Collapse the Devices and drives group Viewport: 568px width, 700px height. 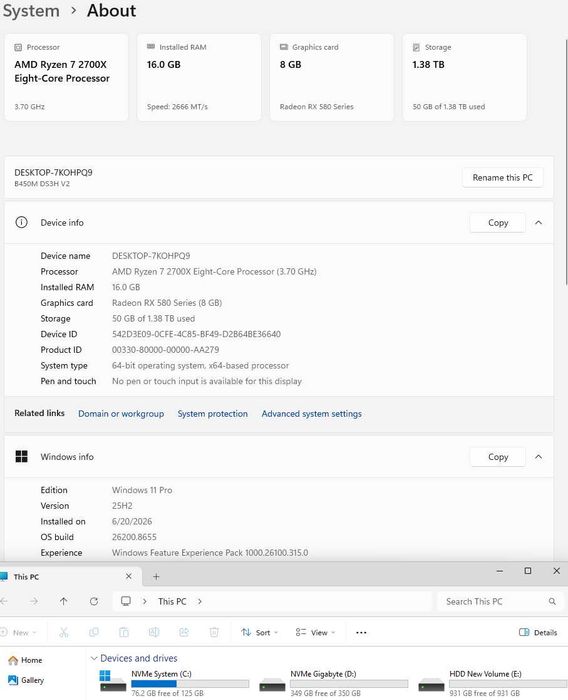(94, 658)
